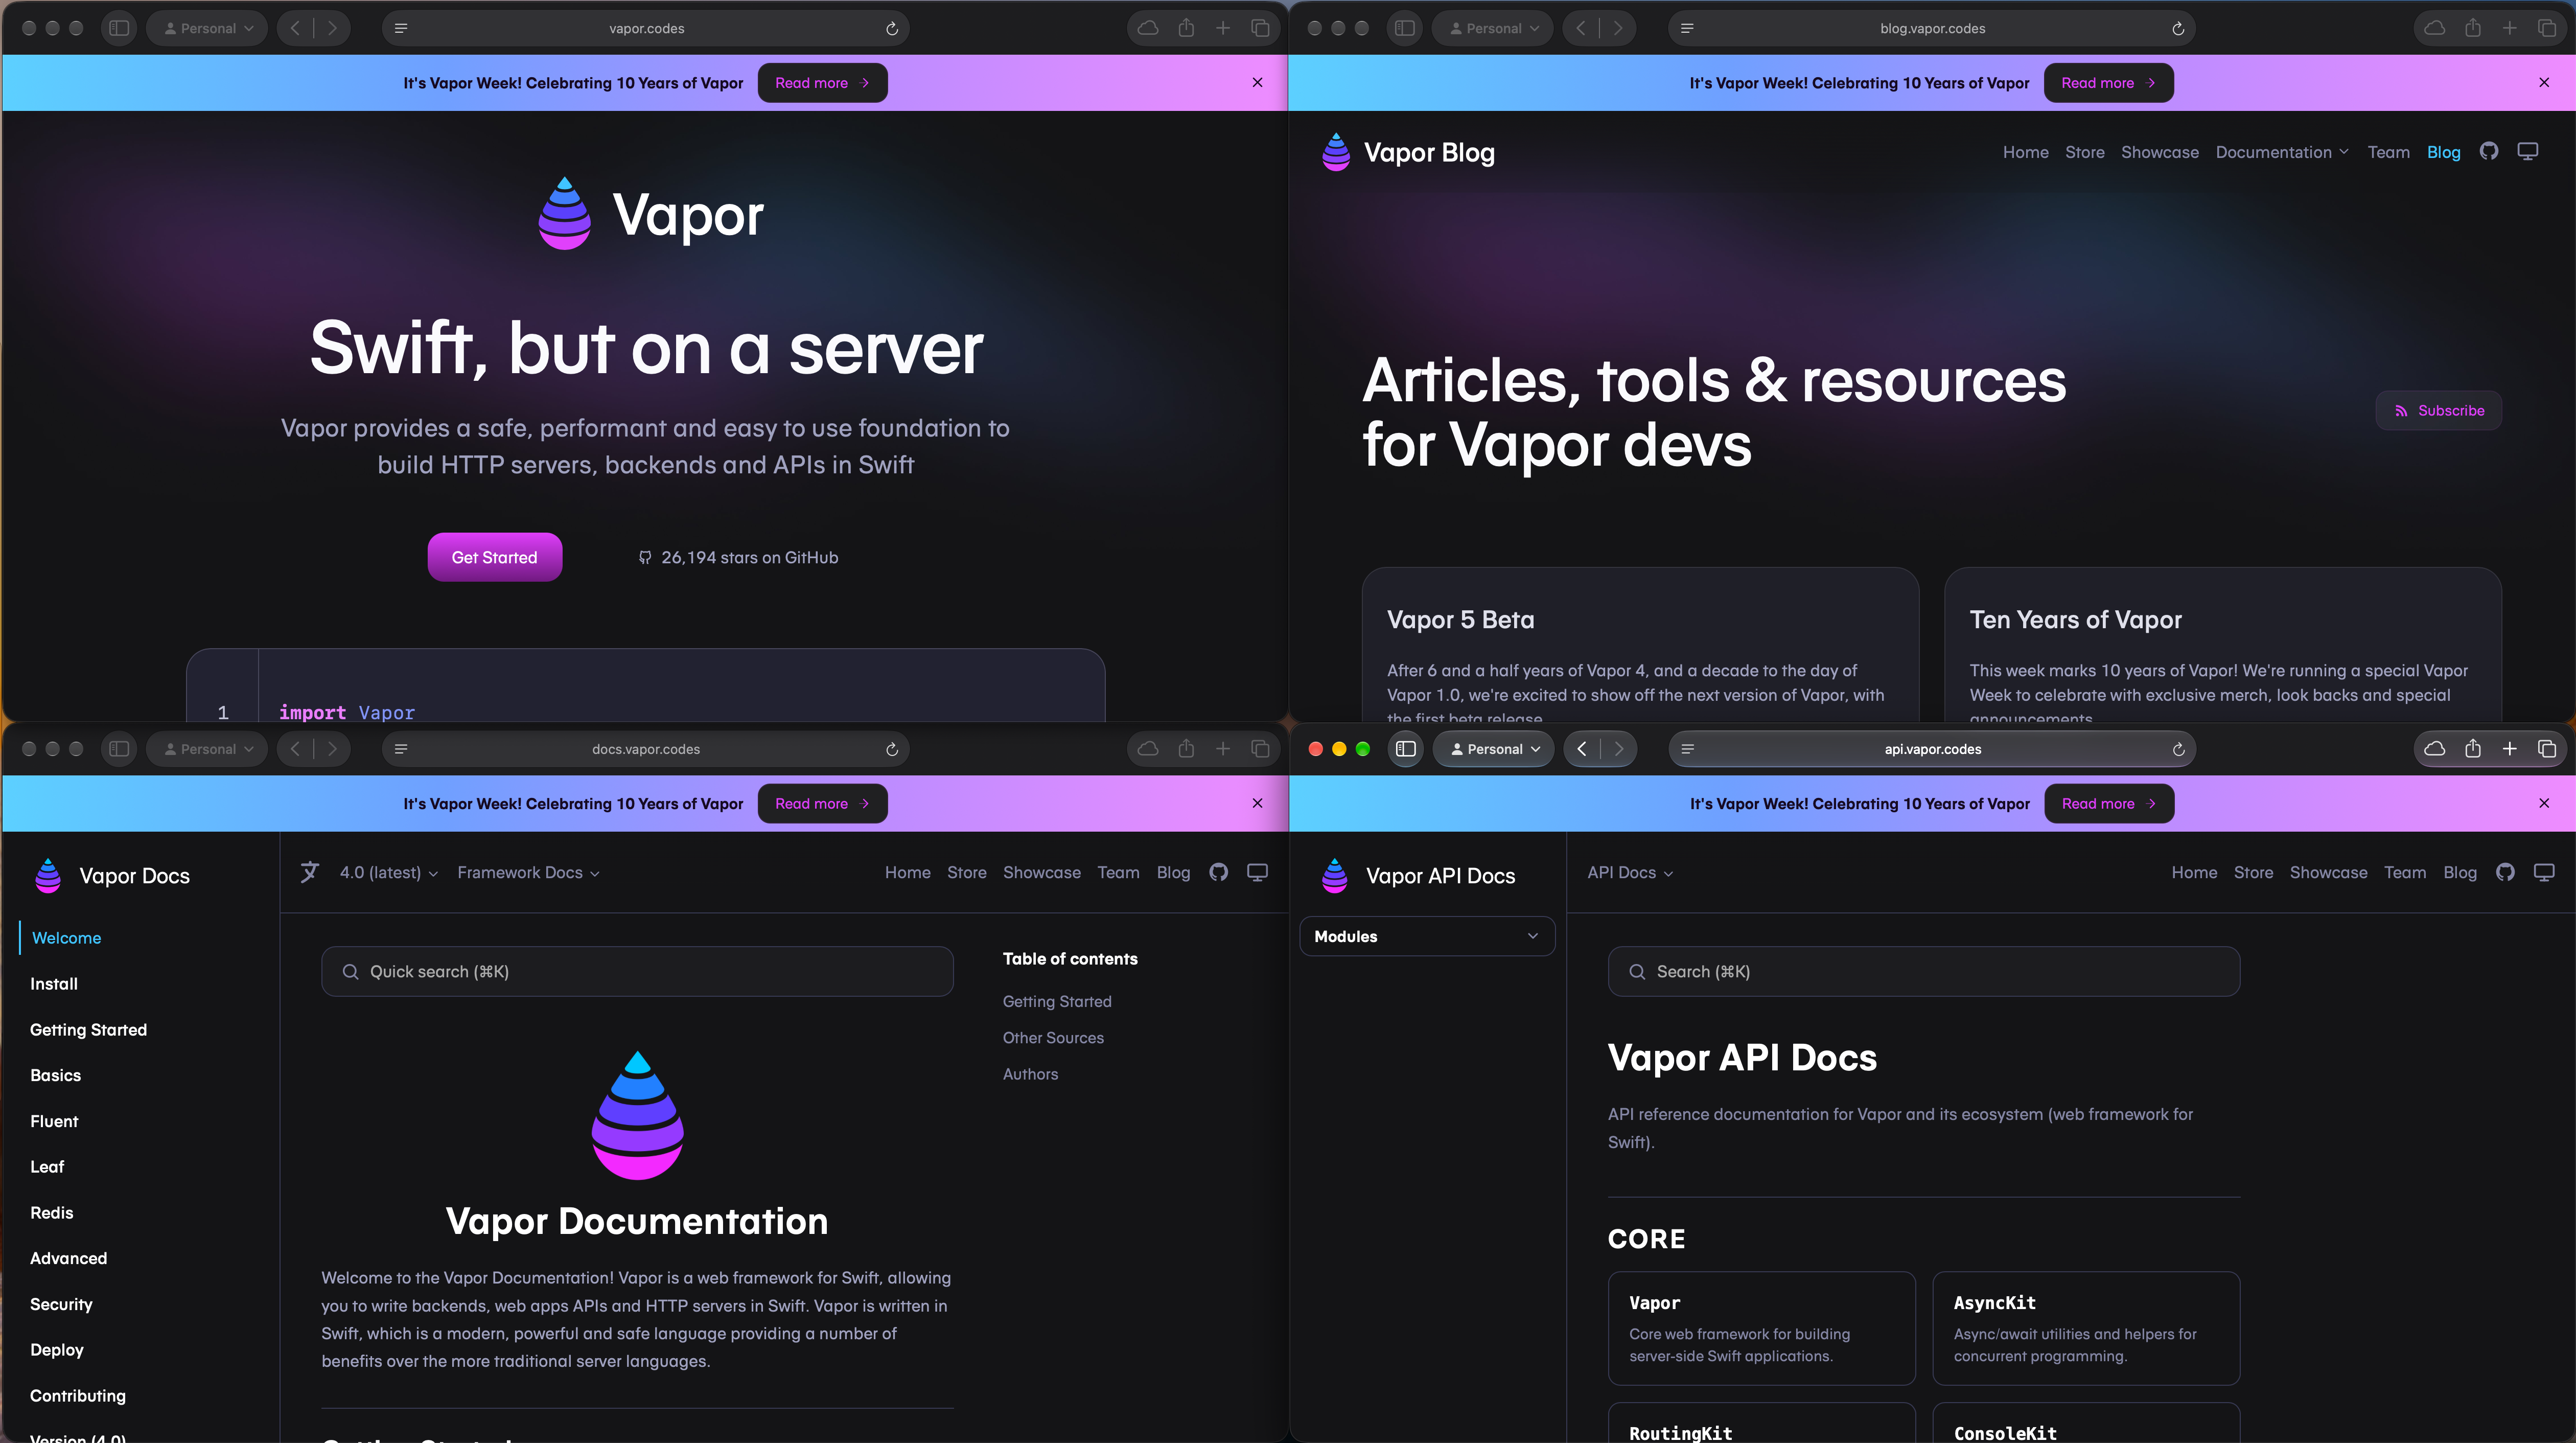Focus Quick search field in Vapor Docs
Image resolution: width=2576 pixels, height=1443 pixels.
(x=637, y=972)
